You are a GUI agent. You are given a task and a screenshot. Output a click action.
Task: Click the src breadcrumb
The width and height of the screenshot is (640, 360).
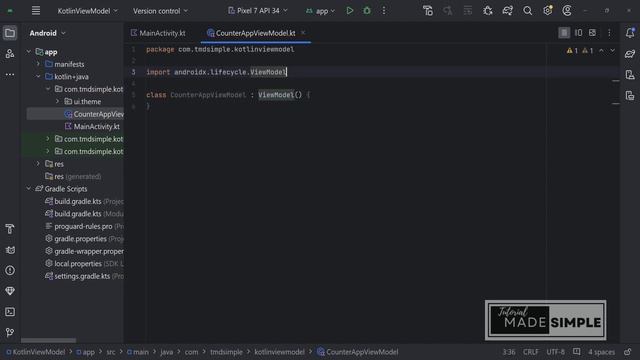[111, 352]
